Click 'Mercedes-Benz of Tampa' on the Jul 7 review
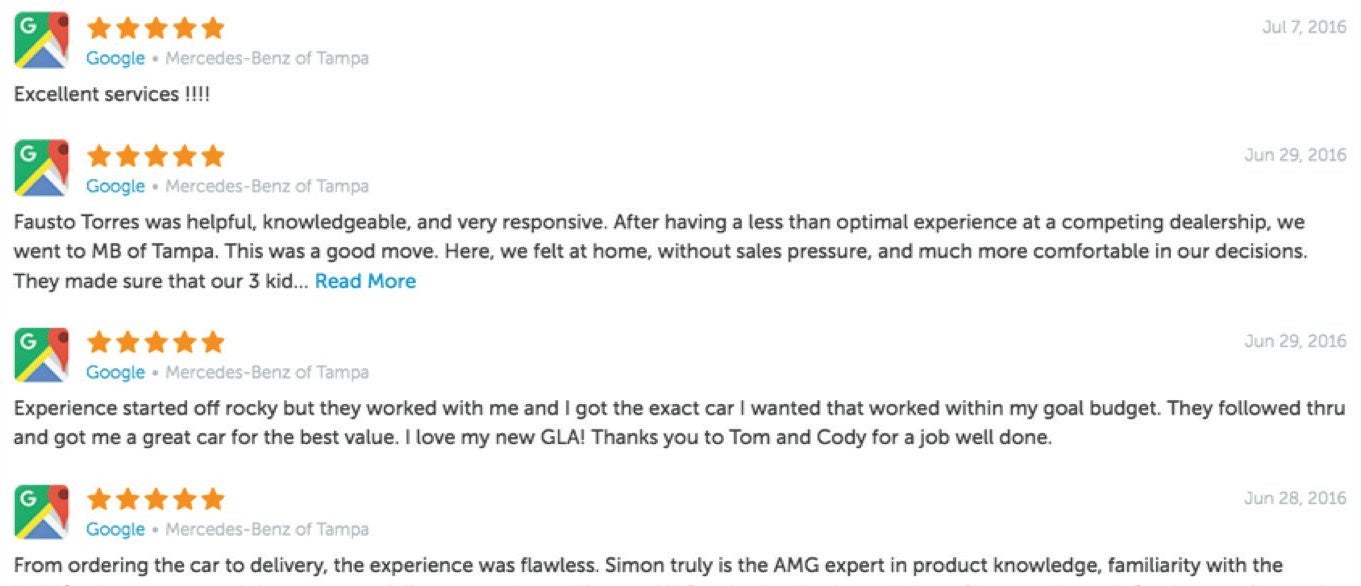Viewport: 1361px width, 586px height. pyautogui.click(x=267, y=58)
